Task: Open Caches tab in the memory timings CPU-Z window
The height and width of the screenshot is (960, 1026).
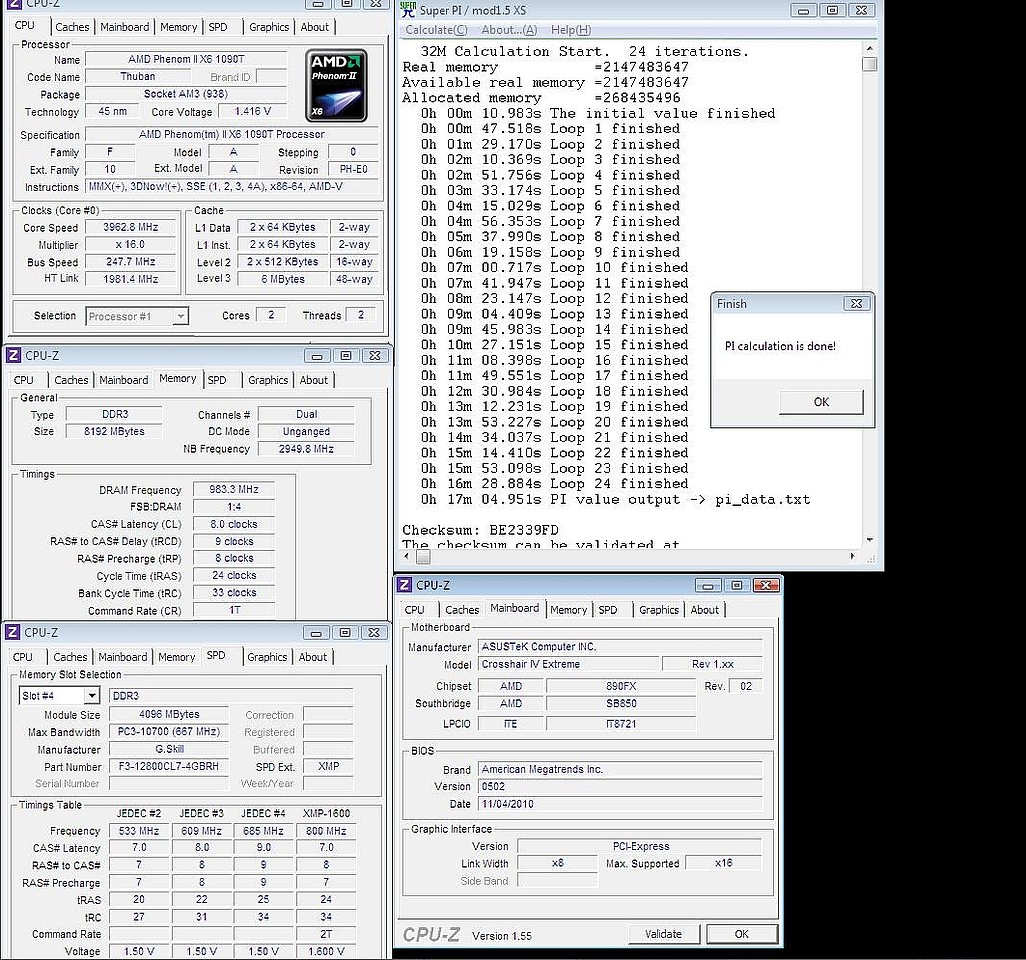Action: [71, 380]
